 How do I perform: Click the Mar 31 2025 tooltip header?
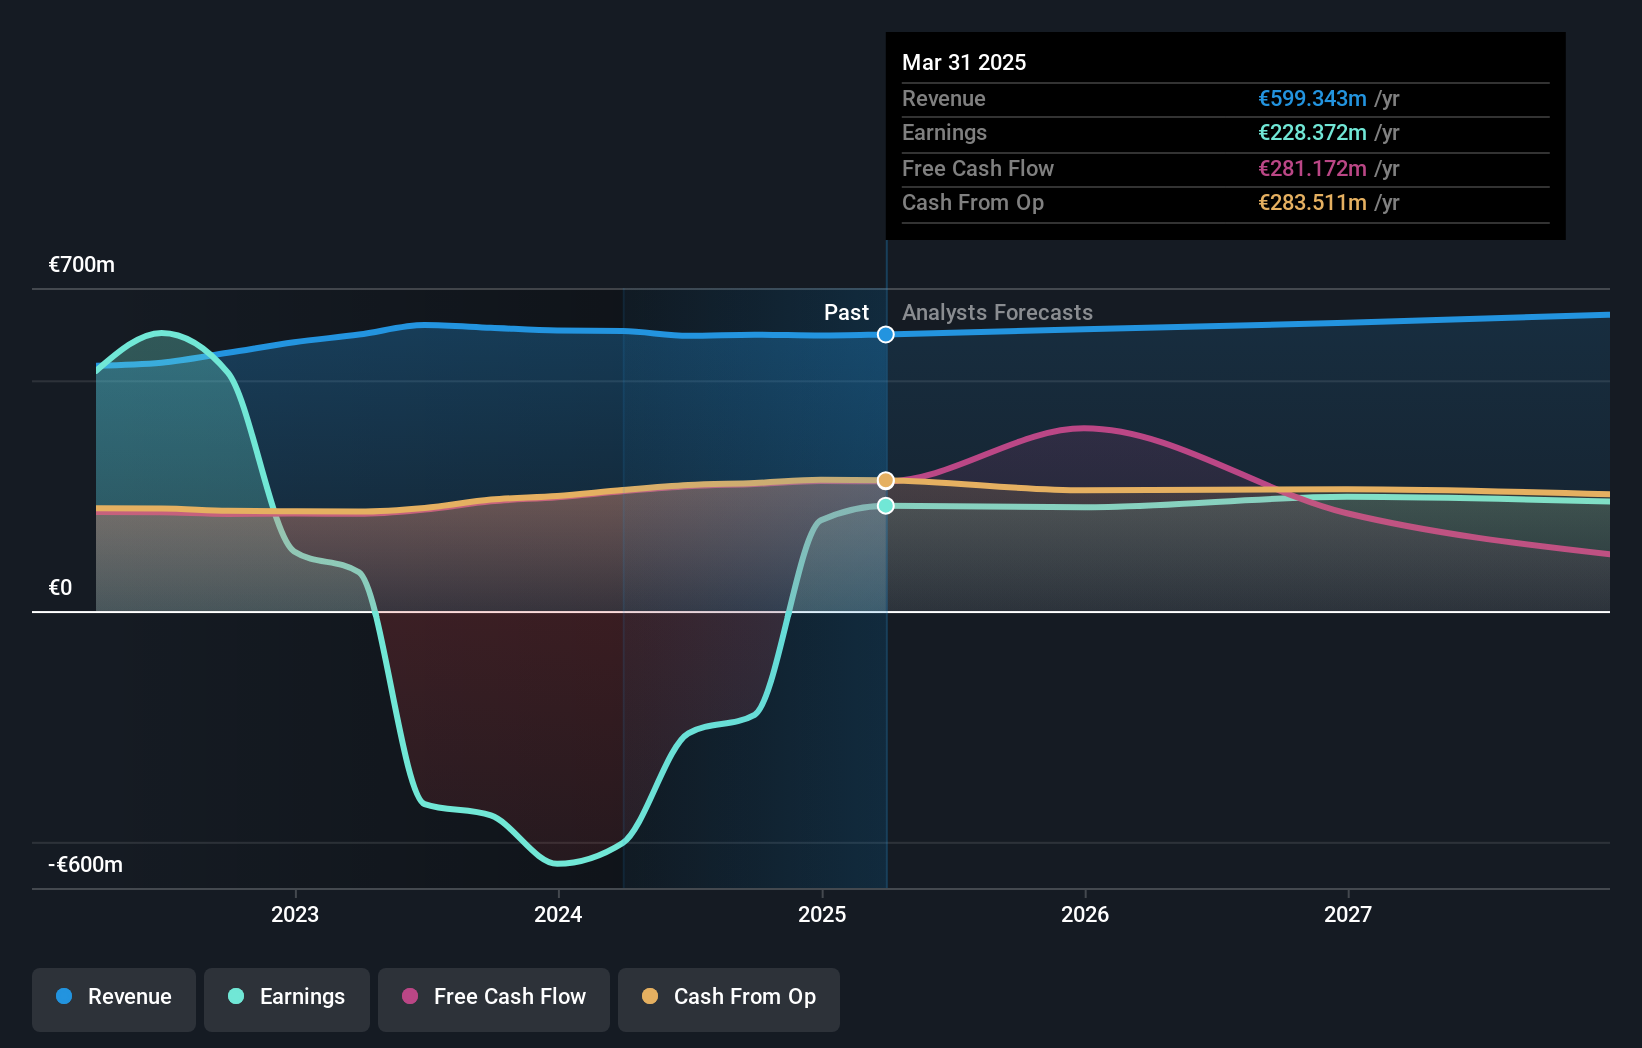964,62
